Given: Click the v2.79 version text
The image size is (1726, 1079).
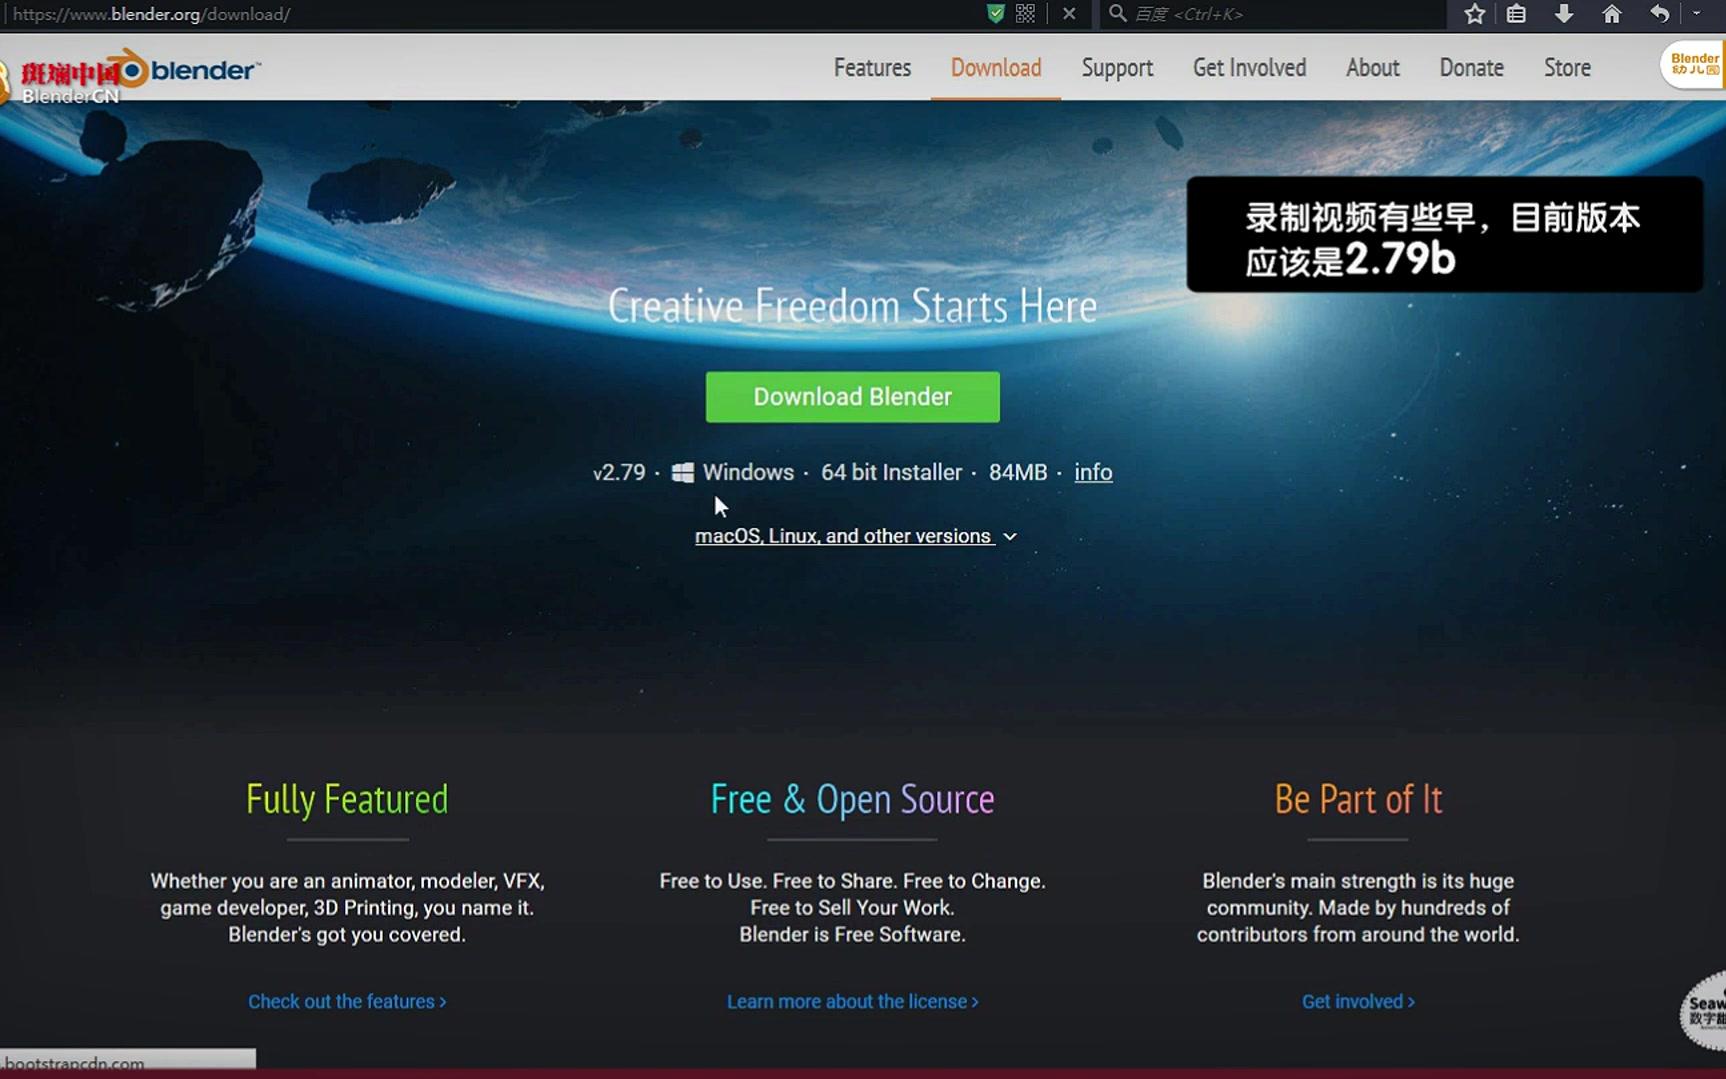Looking at the screenshot, I should pos(619,472).
